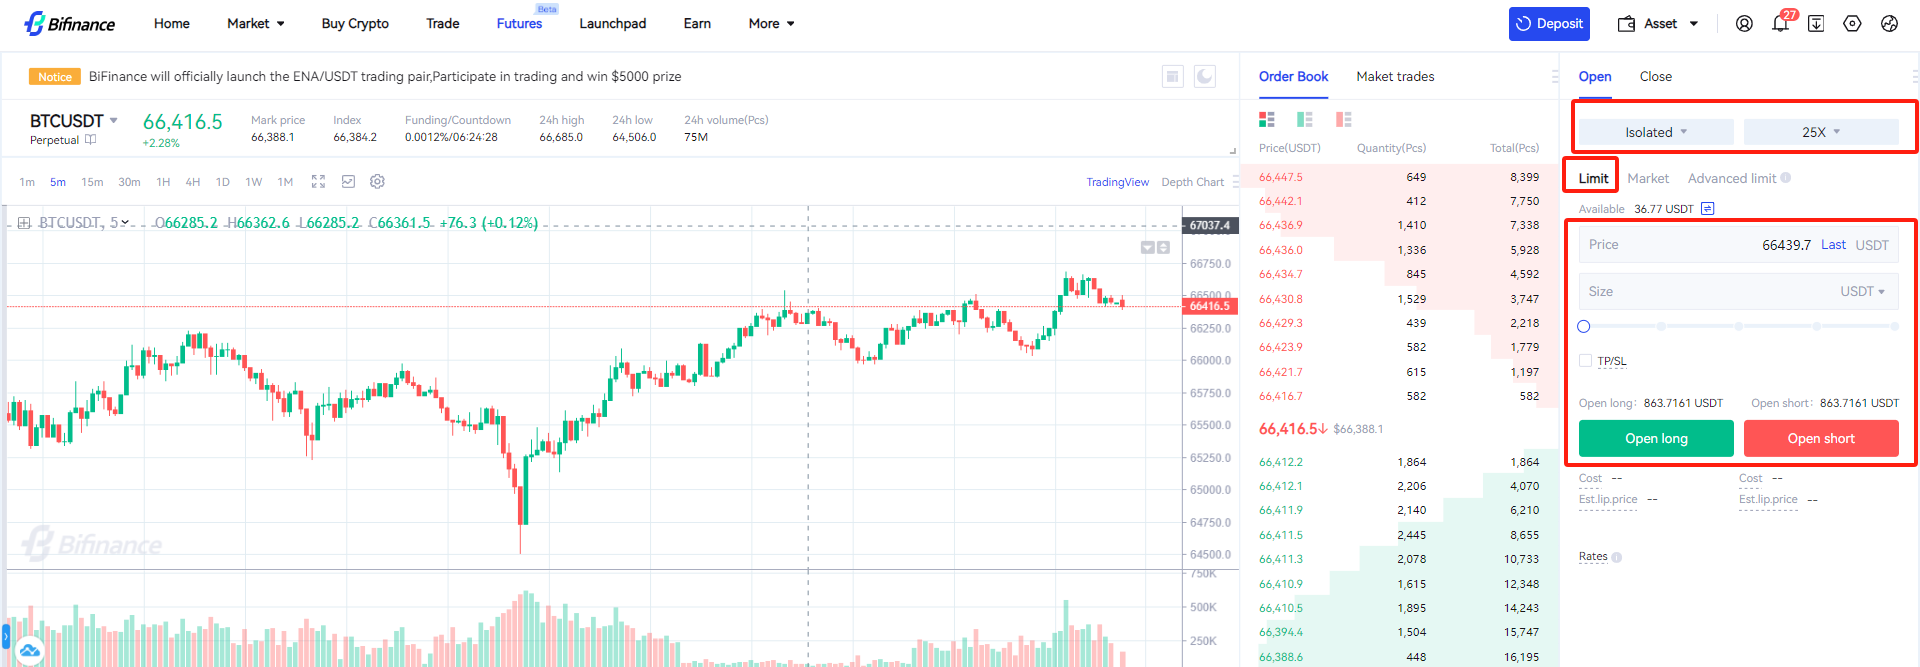The image size is (1920, 667).
Task: Show only buy orders in order book
Action: click(1305, 120)
